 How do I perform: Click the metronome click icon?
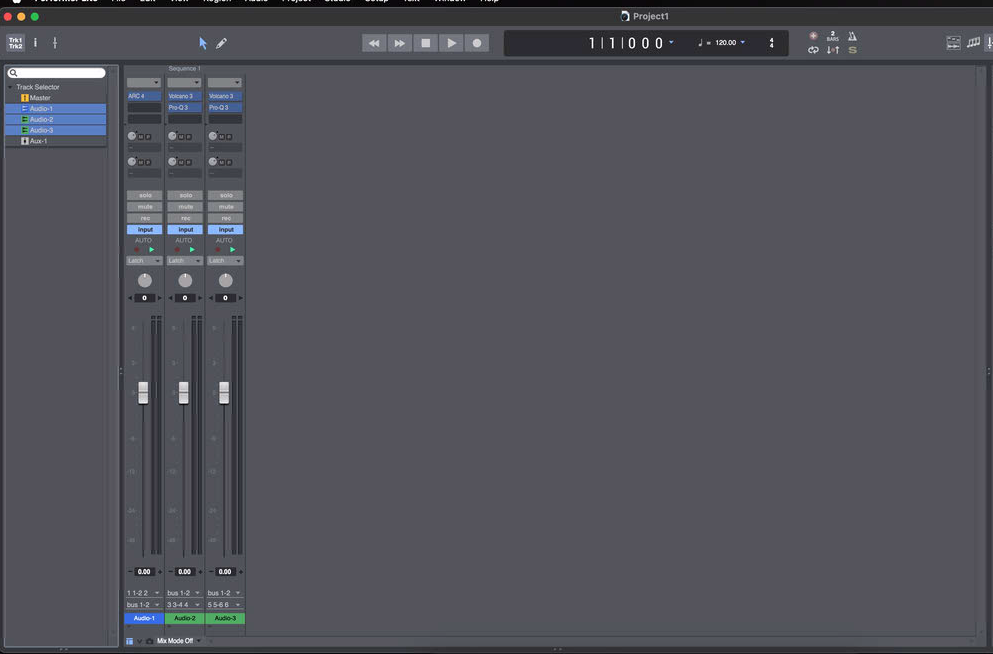[852, 37]
